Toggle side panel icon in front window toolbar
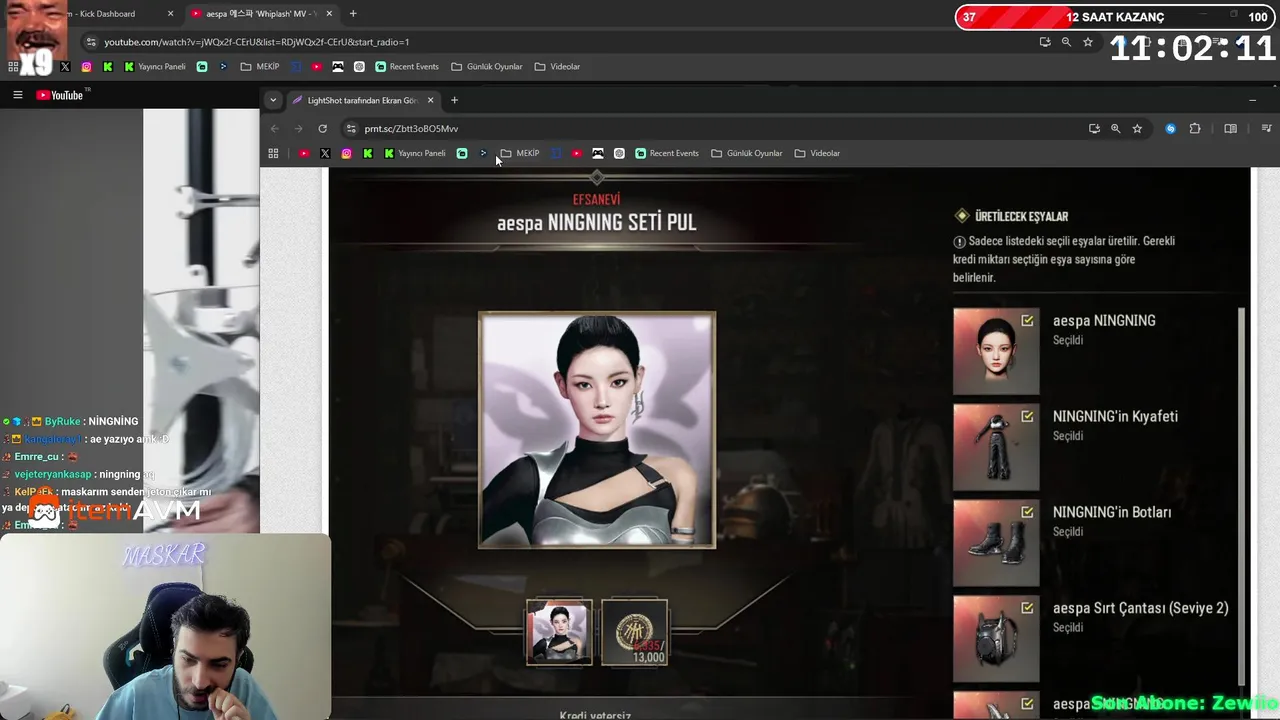The image size is (1280, 720). point(1230,129)
